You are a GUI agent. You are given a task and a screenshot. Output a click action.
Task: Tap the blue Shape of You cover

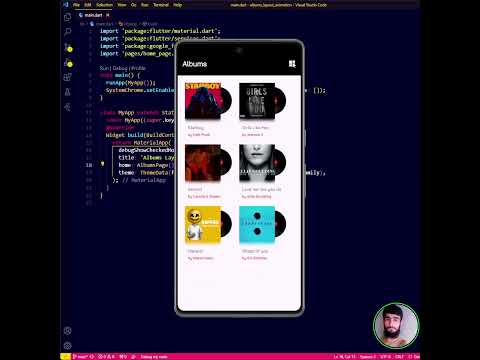tap(257, 224)
